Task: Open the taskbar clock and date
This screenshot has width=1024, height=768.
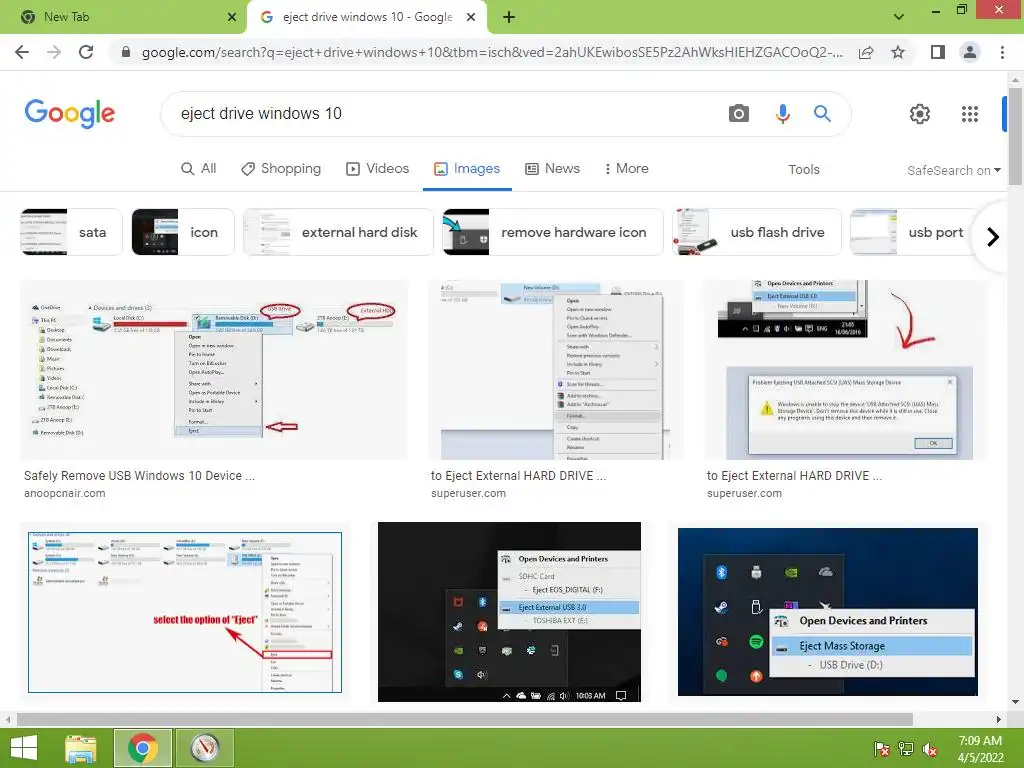Action: pos(980,749)
